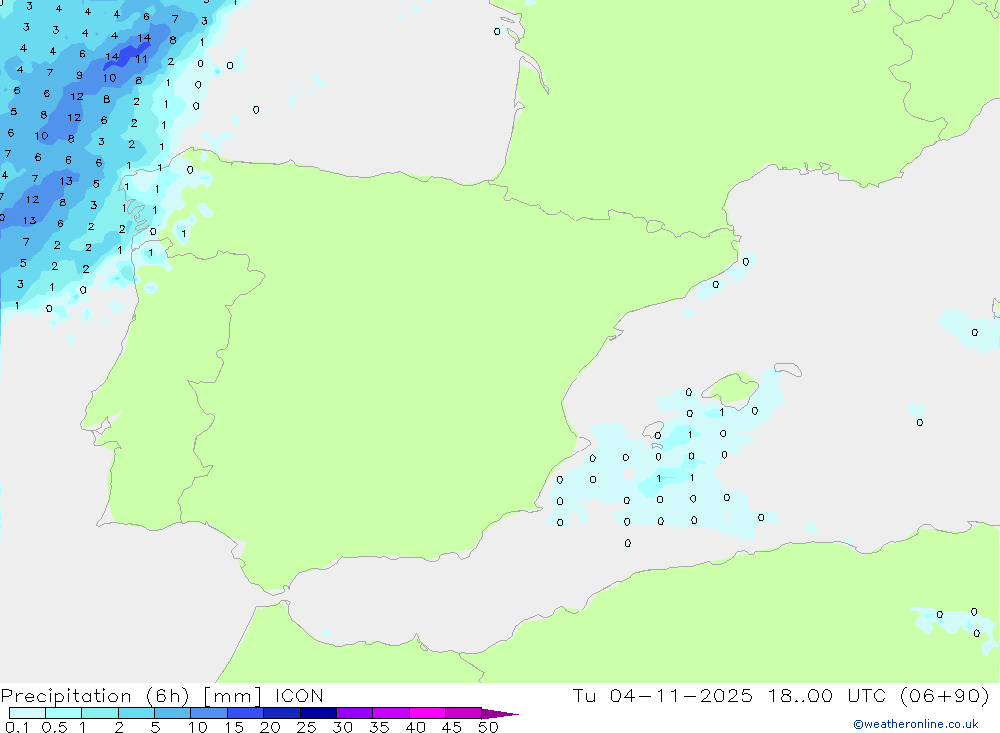Image resolution: width=1000 pixels, height=733 pixels.
Task: Pick the 15–20 mm legend color swatch
Action: pyautogui.click(x=245, y=713)
